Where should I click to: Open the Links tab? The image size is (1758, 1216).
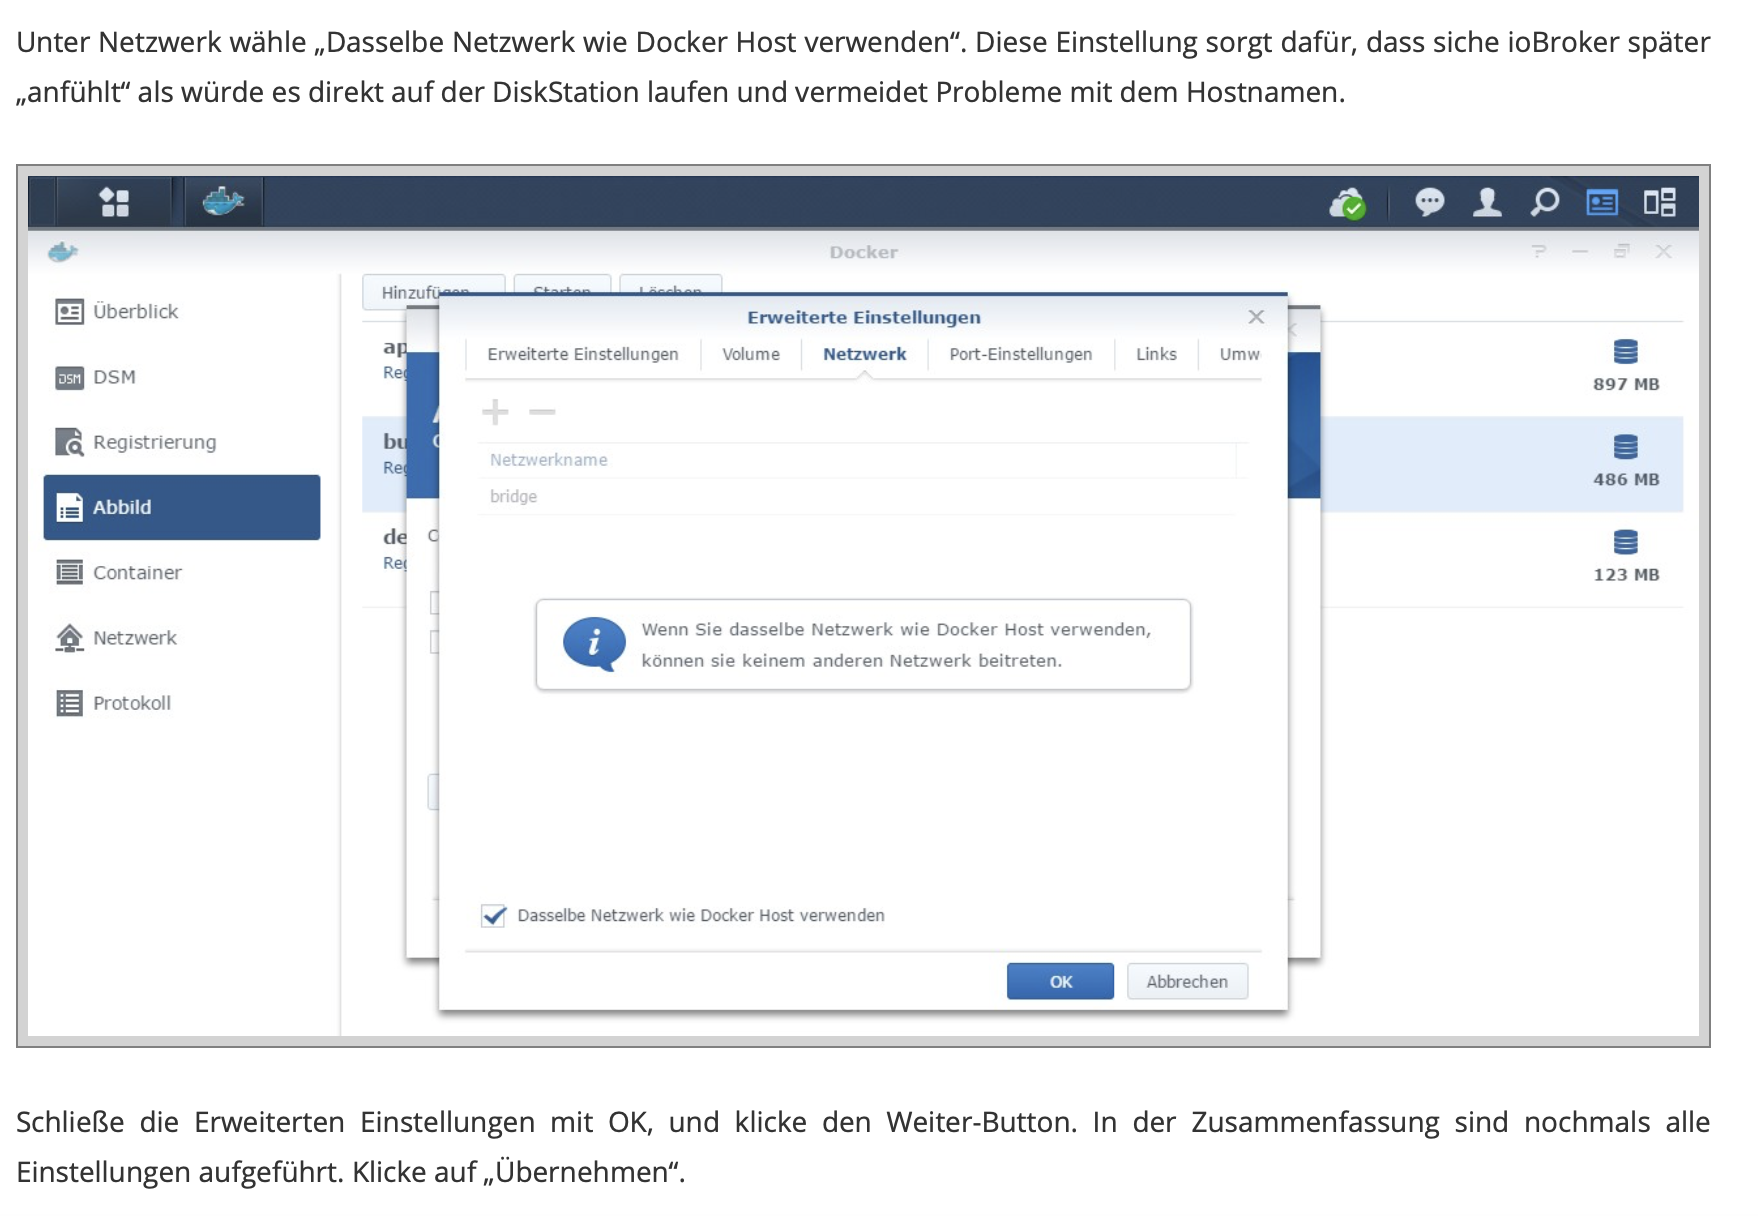pos(1156,354)
